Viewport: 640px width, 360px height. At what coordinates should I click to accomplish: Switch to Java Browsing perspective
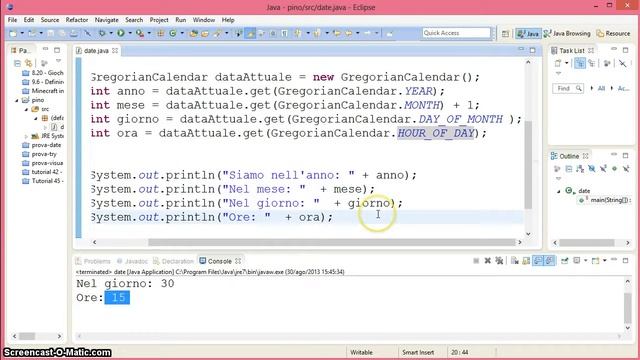coord(567,33)
